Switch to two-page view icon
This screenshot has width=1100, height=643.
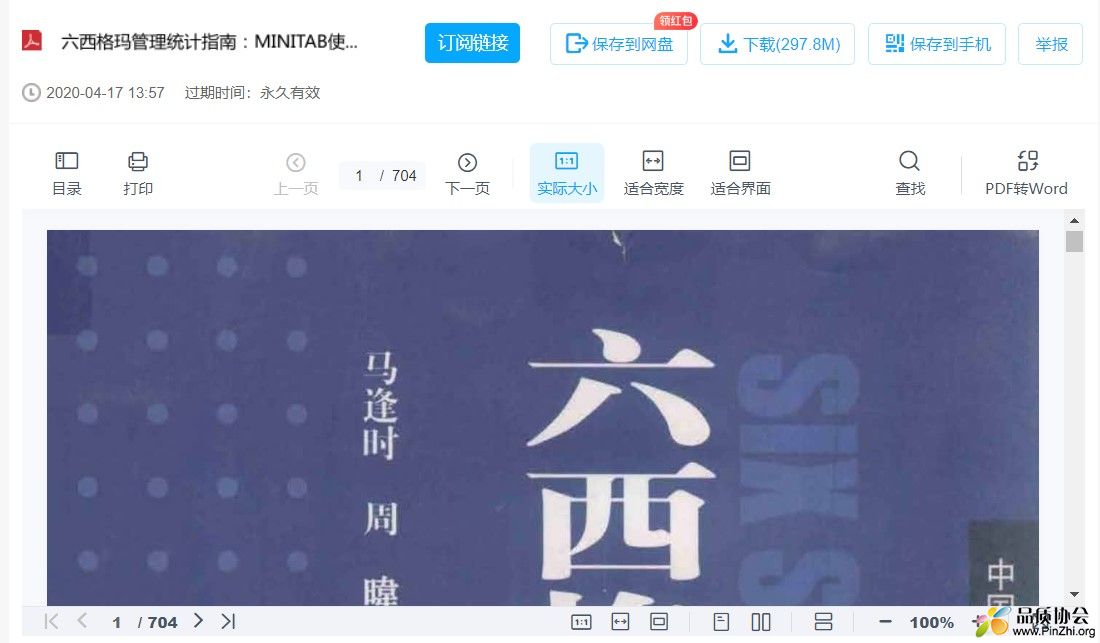point(761,622)
